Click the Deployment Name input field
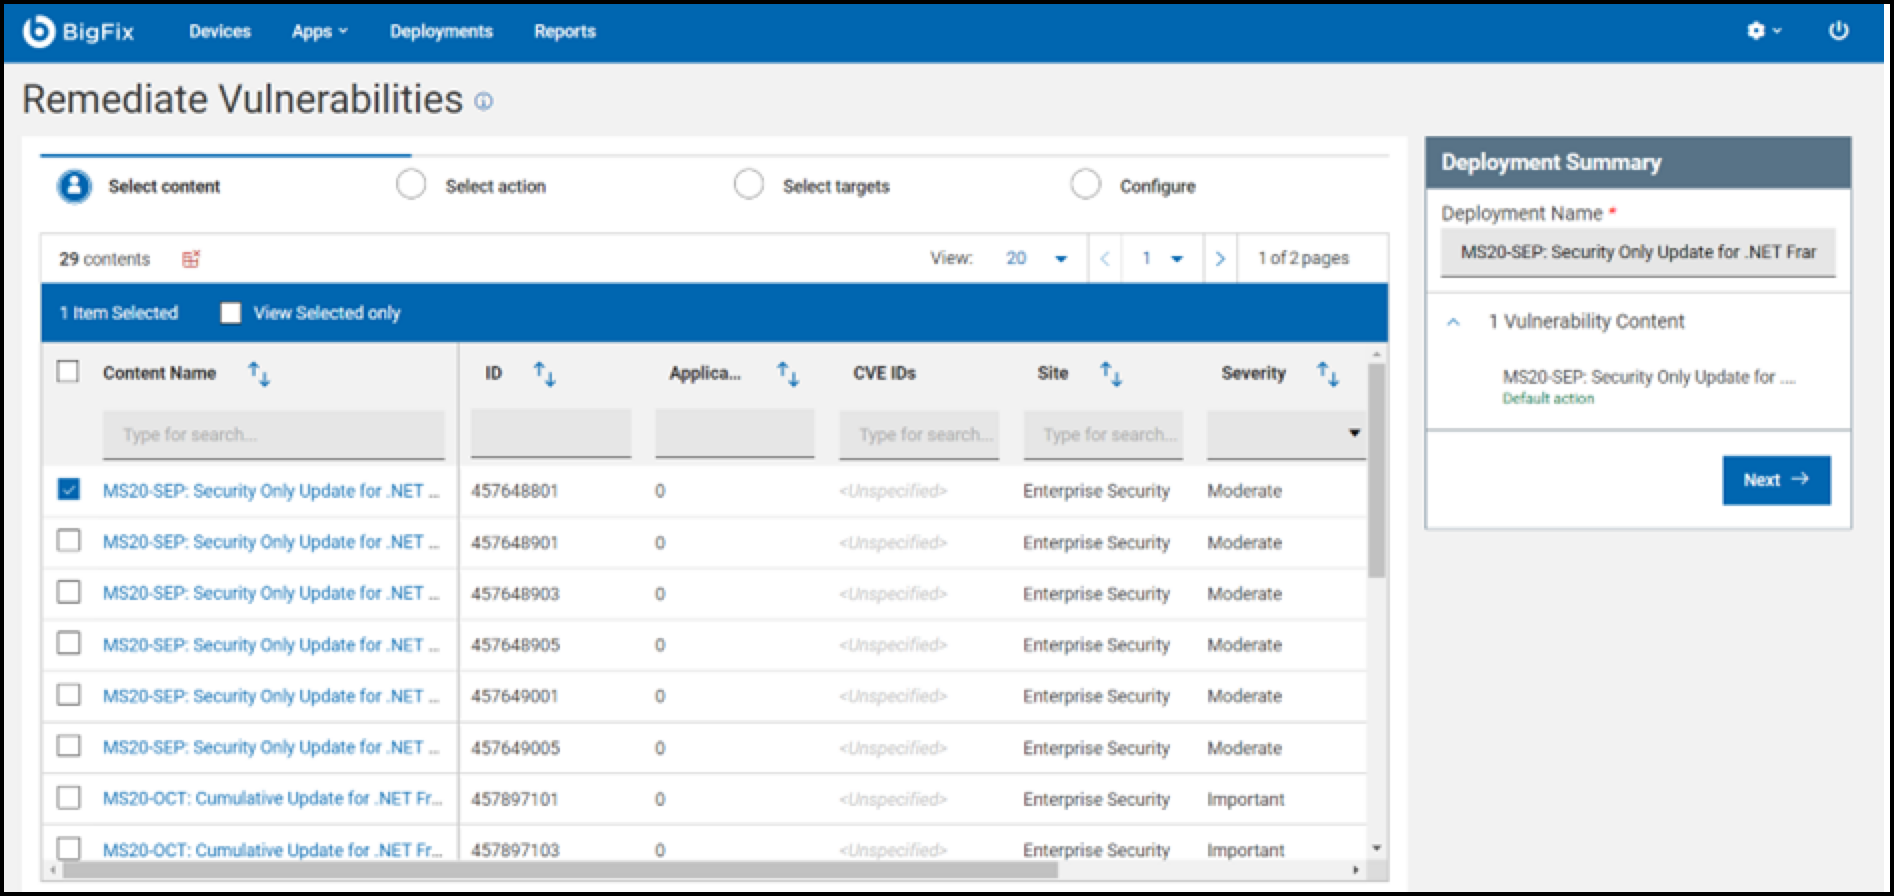 point(1637,253)
